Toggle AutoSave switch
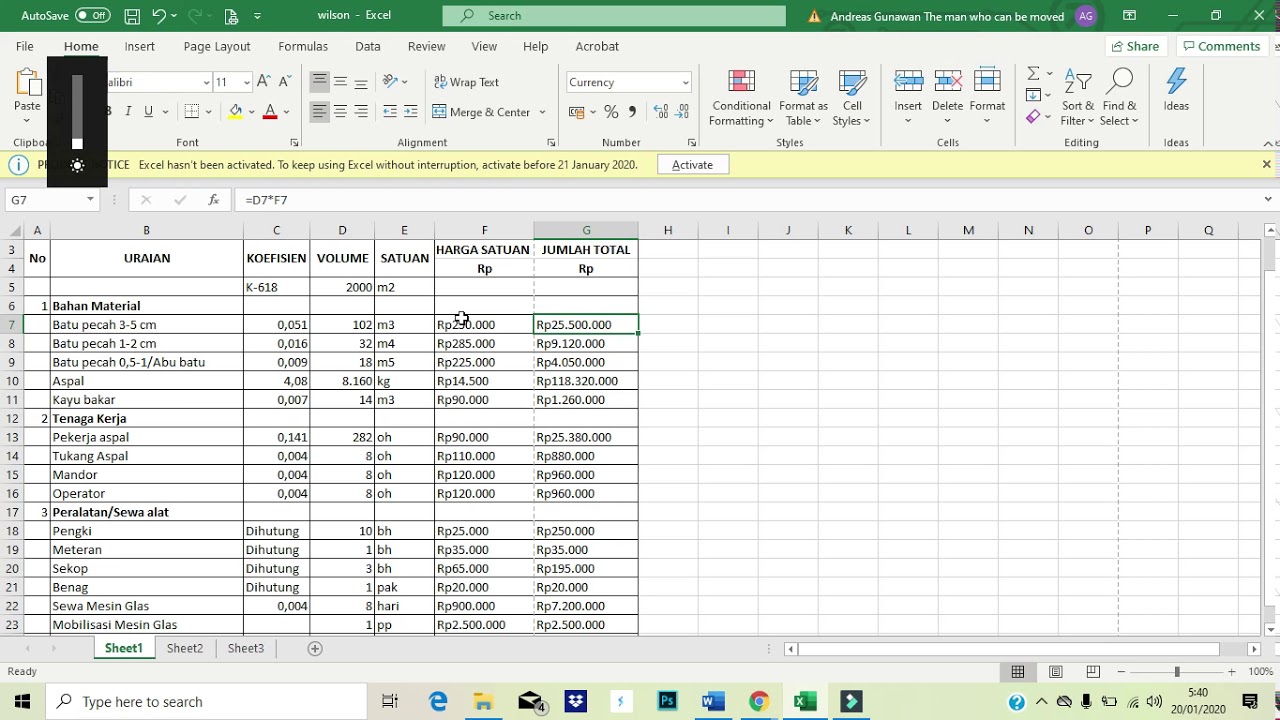Screen dimensions: 1280x720 (92, 16)
